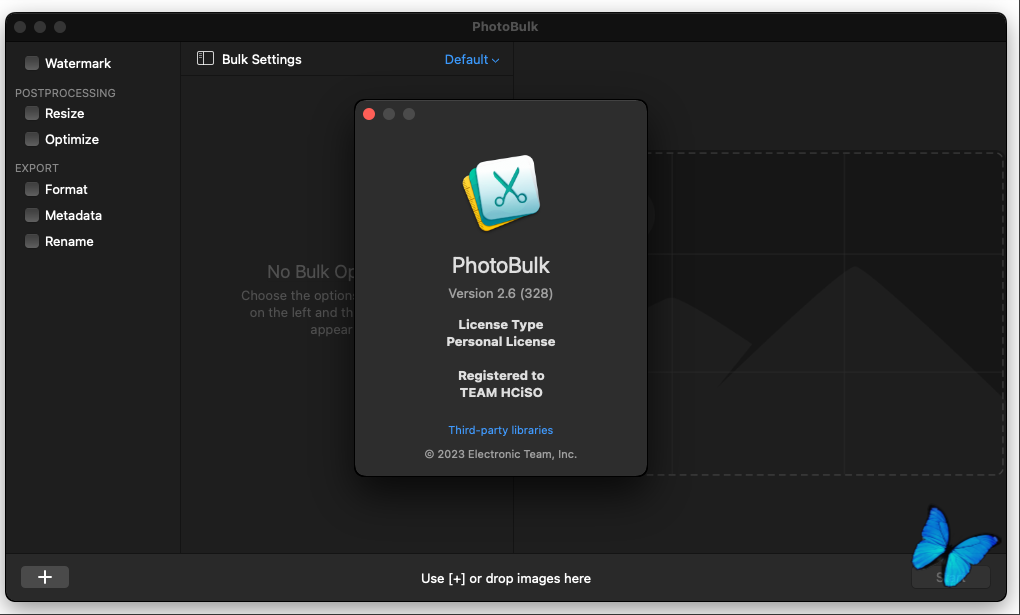This screenshot has height=615, width=1020.
Task: Click the Version 2.6 (328) text
Action: pos(500,294)
